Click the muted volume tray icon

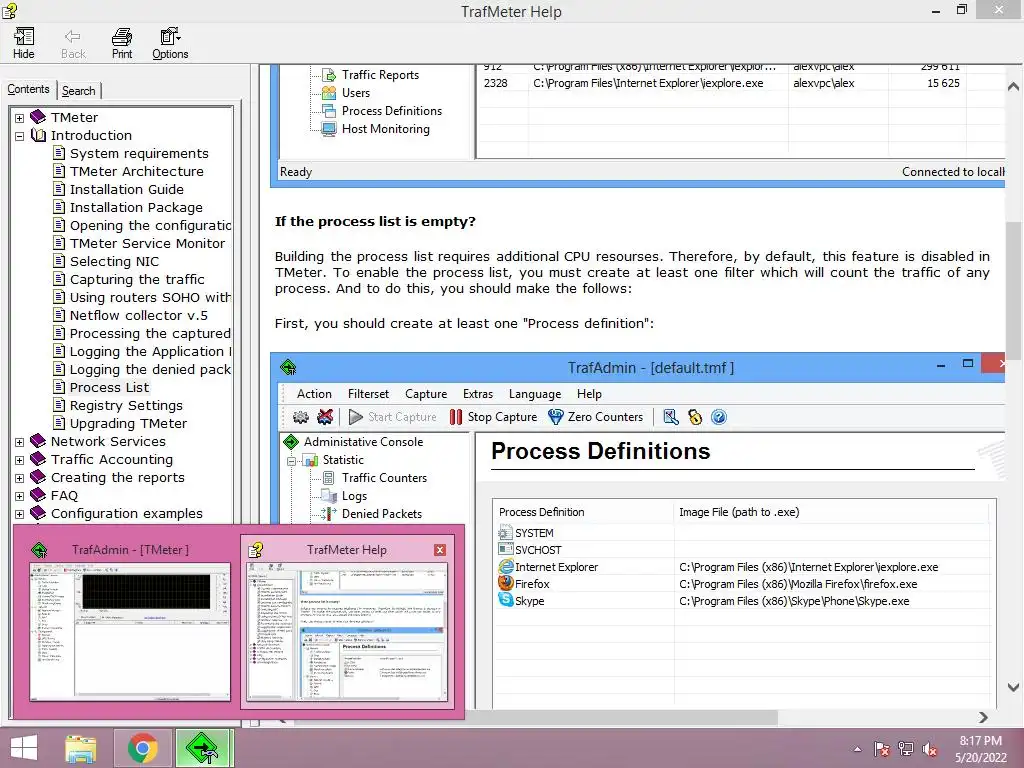point(930,749)
